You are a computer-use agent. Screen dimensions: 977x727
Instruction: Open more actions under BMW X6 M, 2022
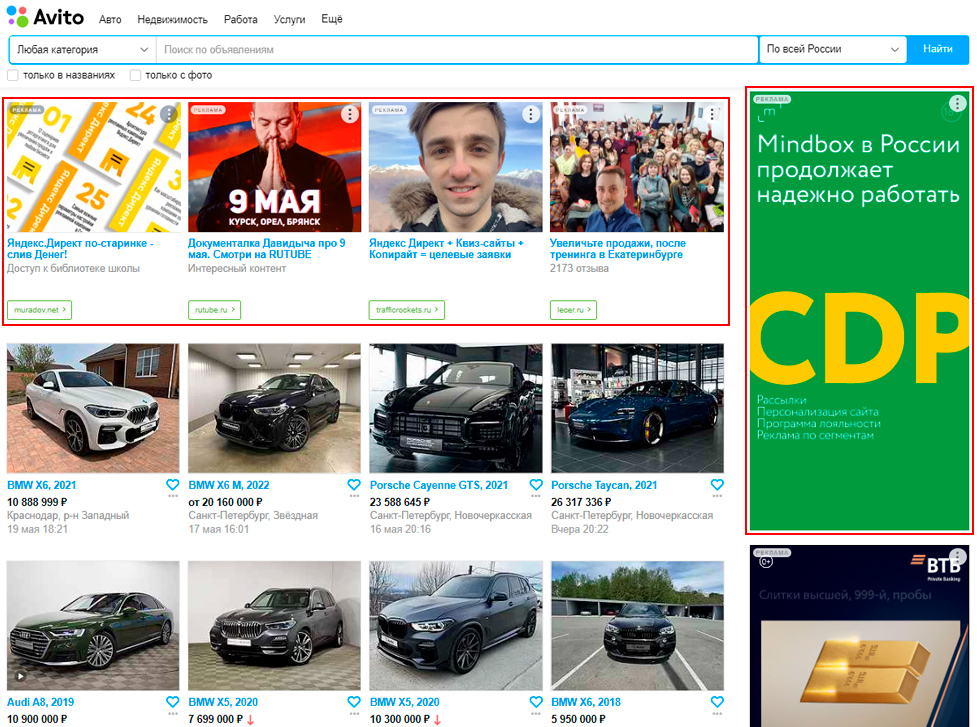point(354,497)
